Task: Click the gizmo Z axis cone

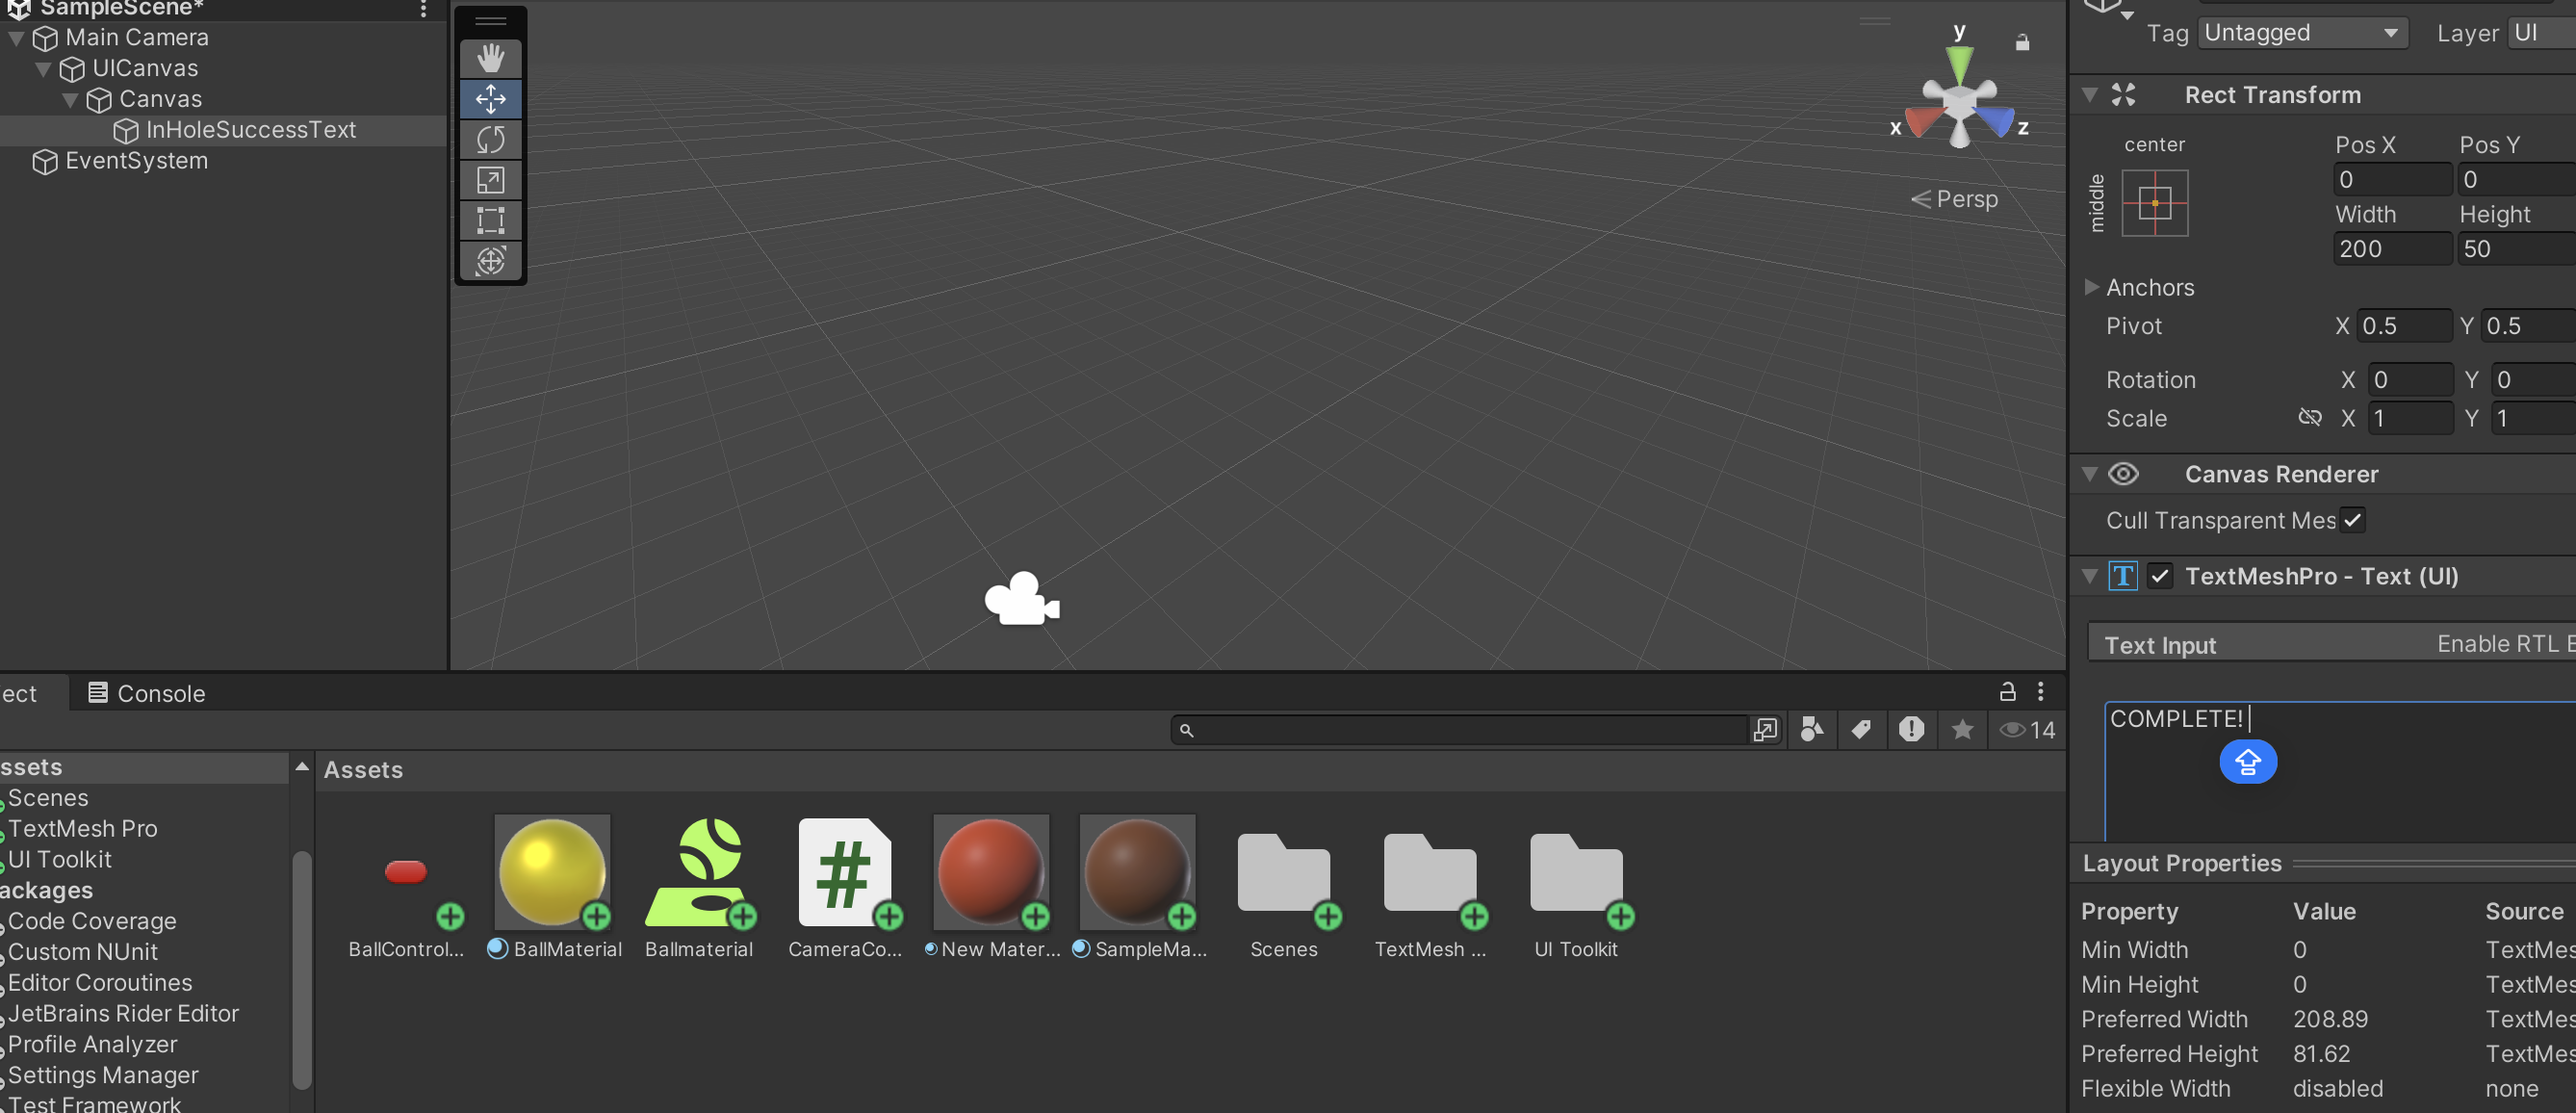Action: (1995, 121)
